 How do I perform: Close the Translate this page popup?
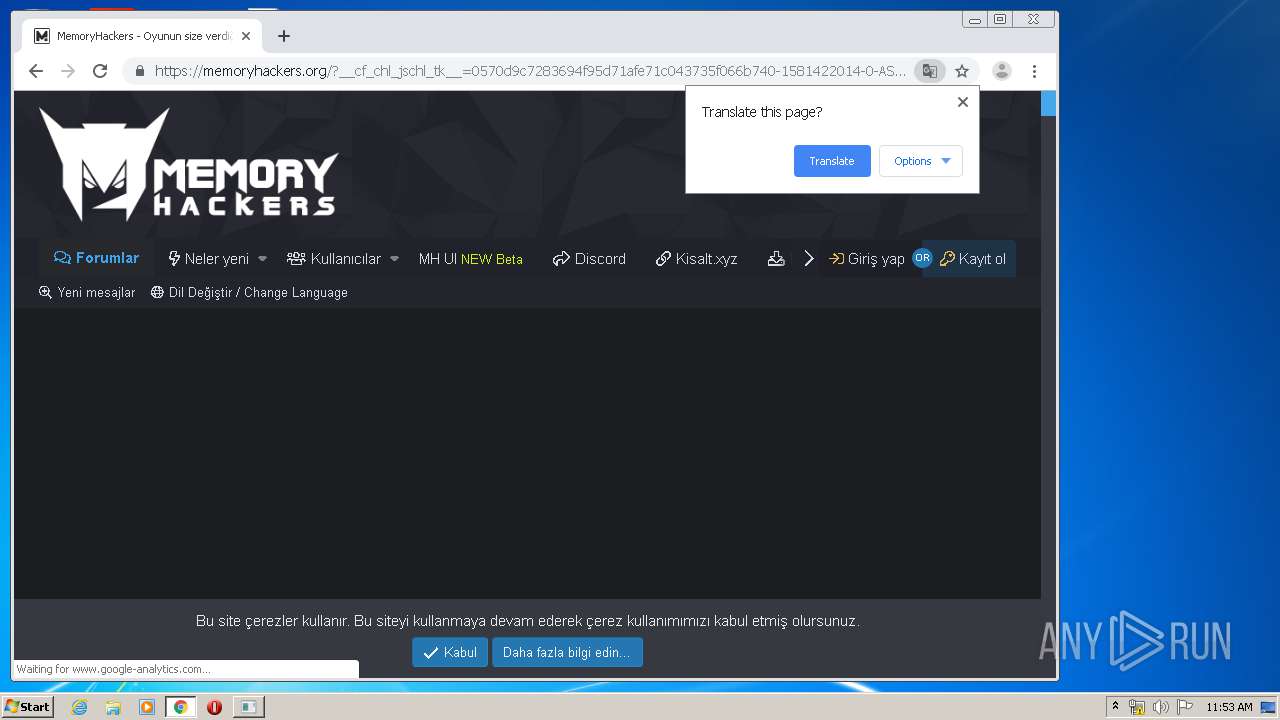tap(963, 102)
